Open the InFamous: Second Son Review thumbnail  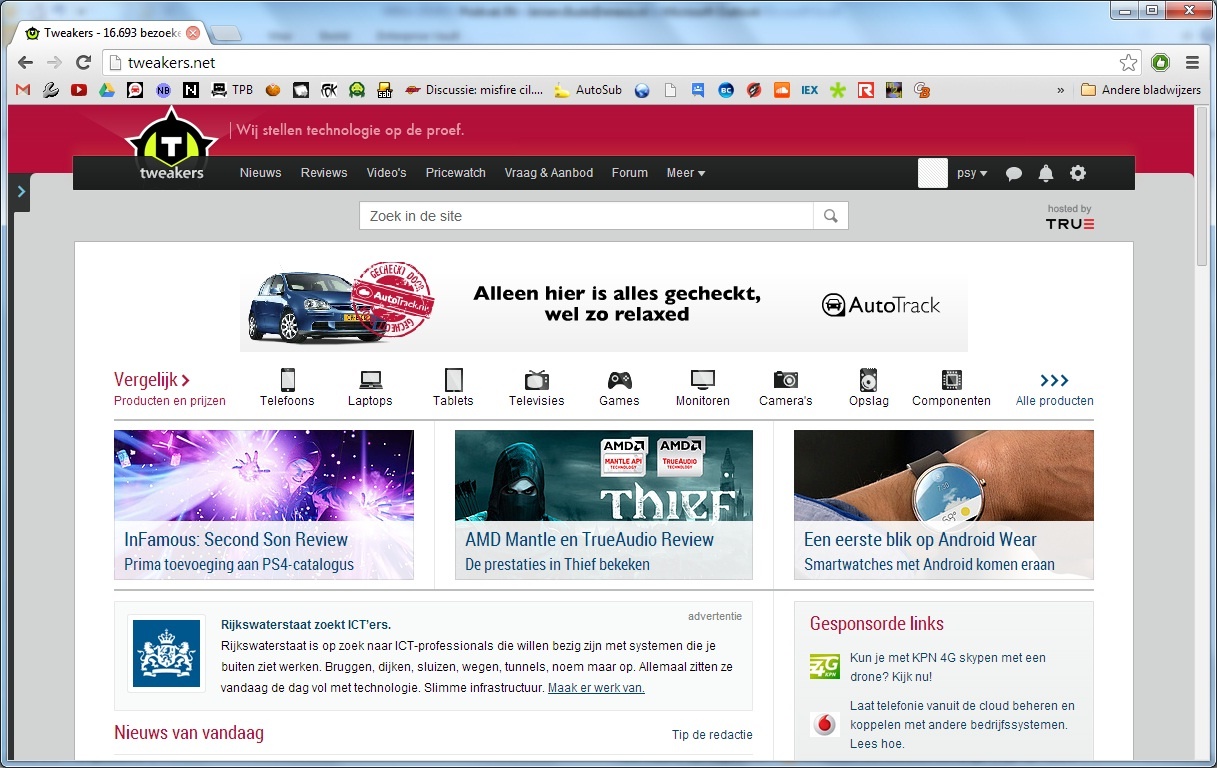point(264,504)
